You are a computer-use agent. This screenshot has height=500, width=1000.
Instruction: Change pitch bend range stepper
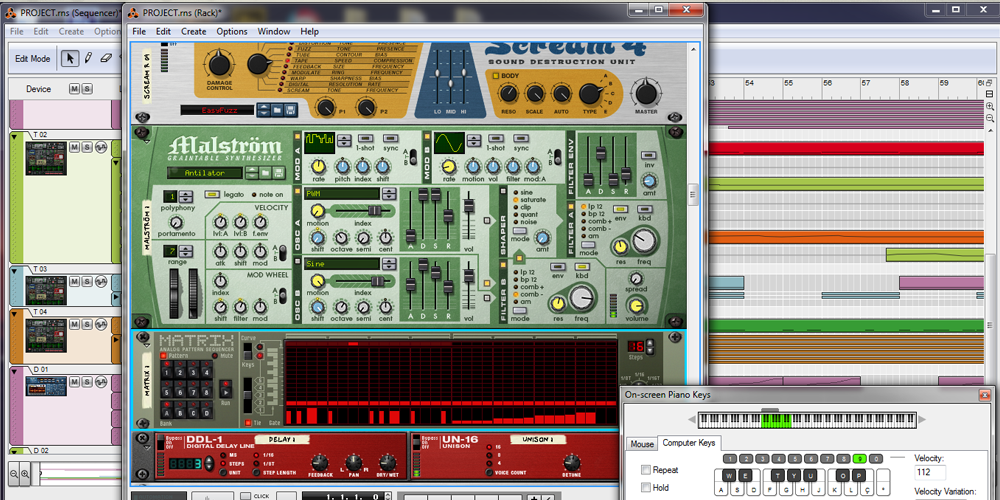[186, 251]
